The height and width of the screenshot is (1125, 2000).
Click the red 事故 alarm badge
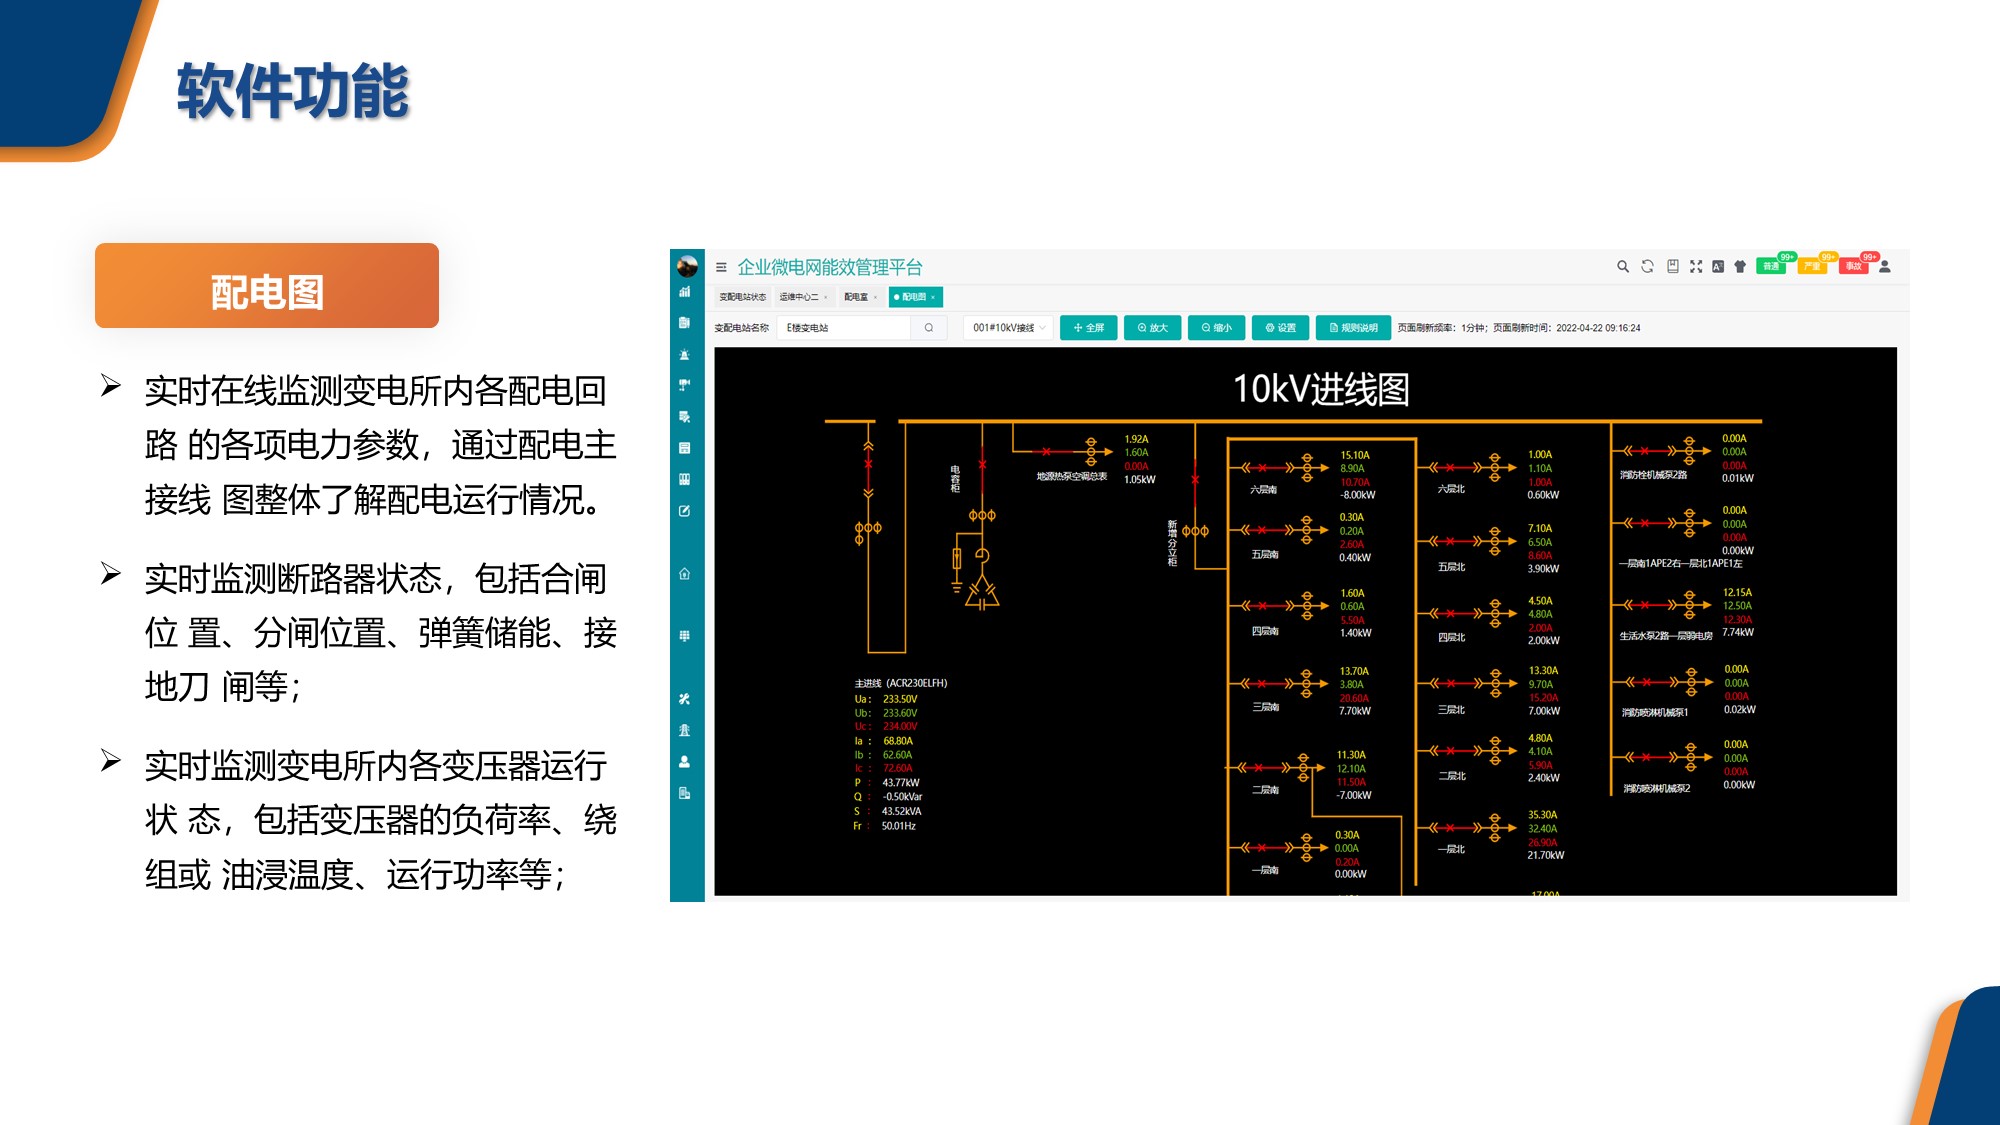tap(1853, 266)
